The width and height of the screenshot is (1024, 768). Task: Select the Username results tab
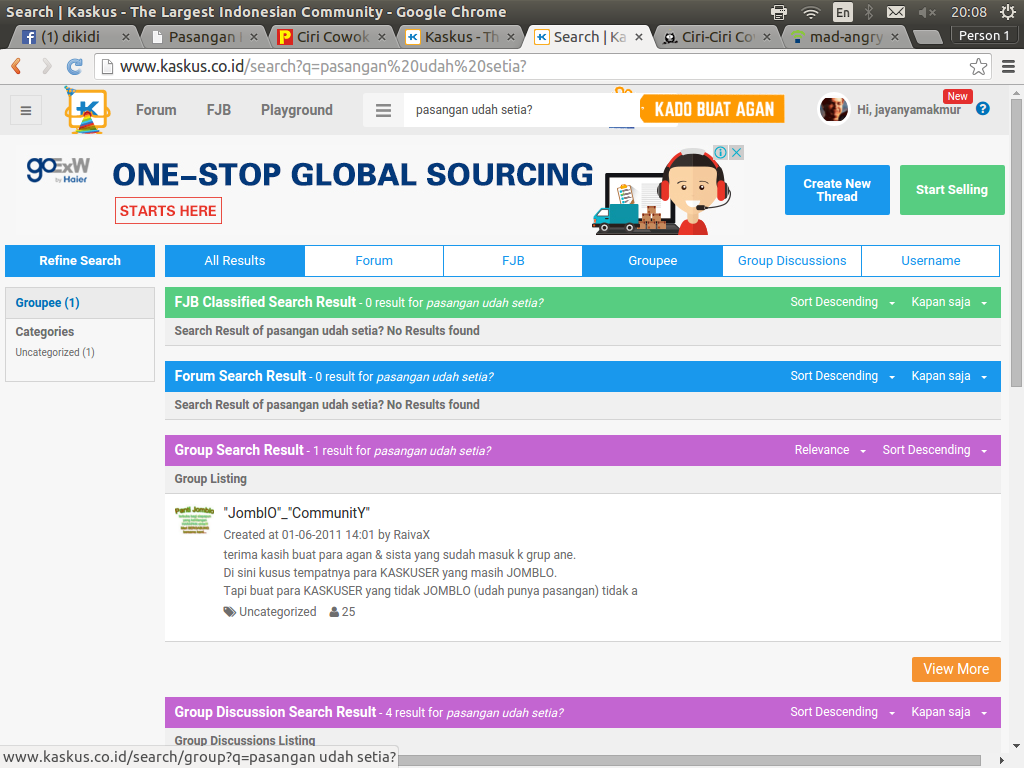pyautogui.click(x=931, y=261)
